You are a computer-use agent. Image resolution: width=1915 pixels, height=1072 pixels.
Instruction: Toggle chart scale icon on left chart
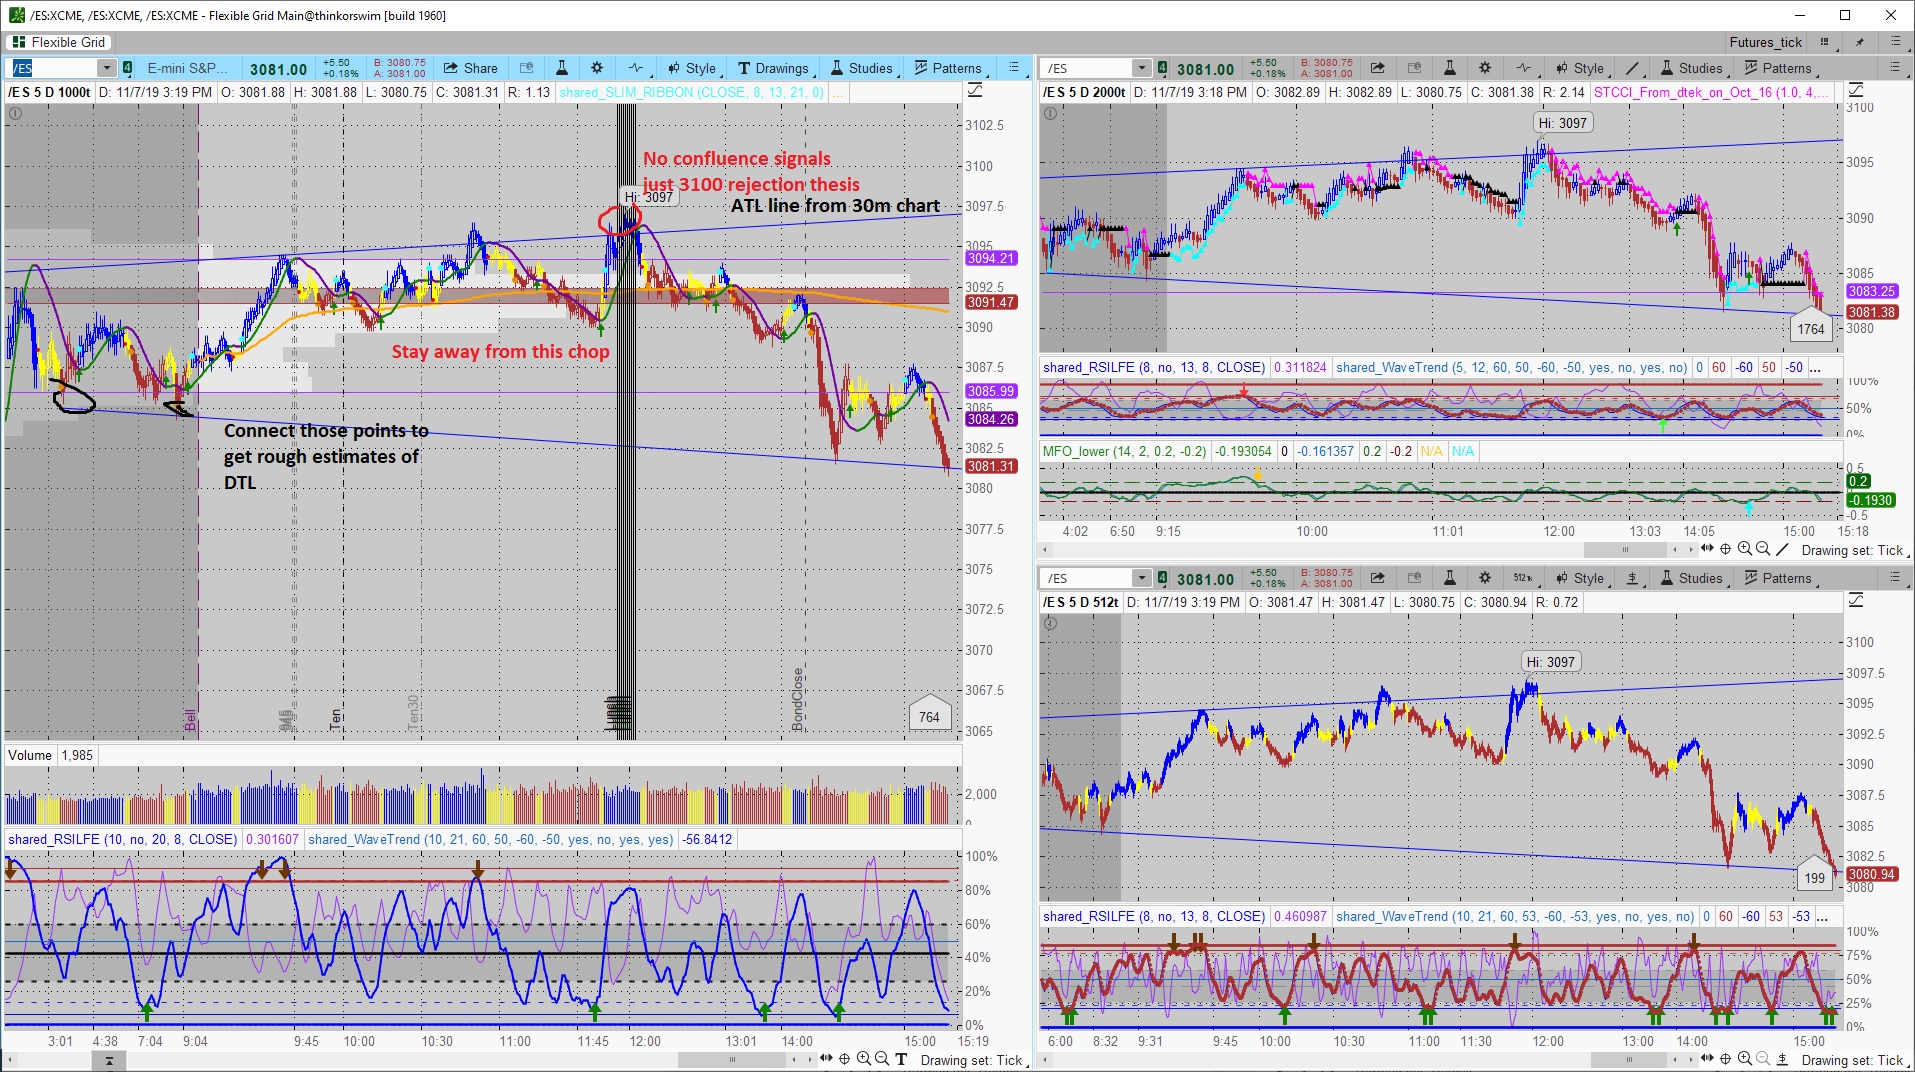pos(975,91)
